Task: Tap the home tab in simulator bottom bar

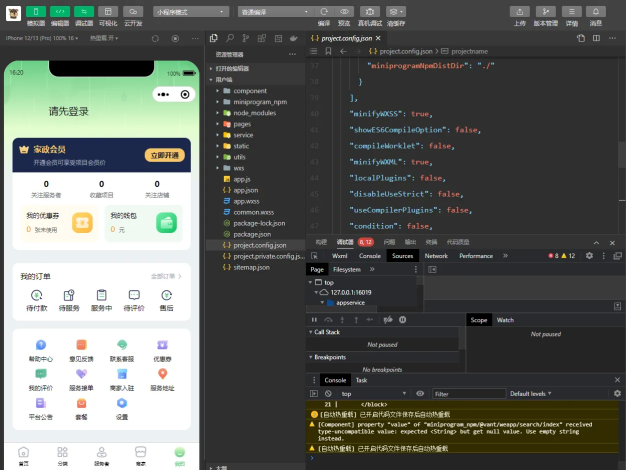Action: 24,456
